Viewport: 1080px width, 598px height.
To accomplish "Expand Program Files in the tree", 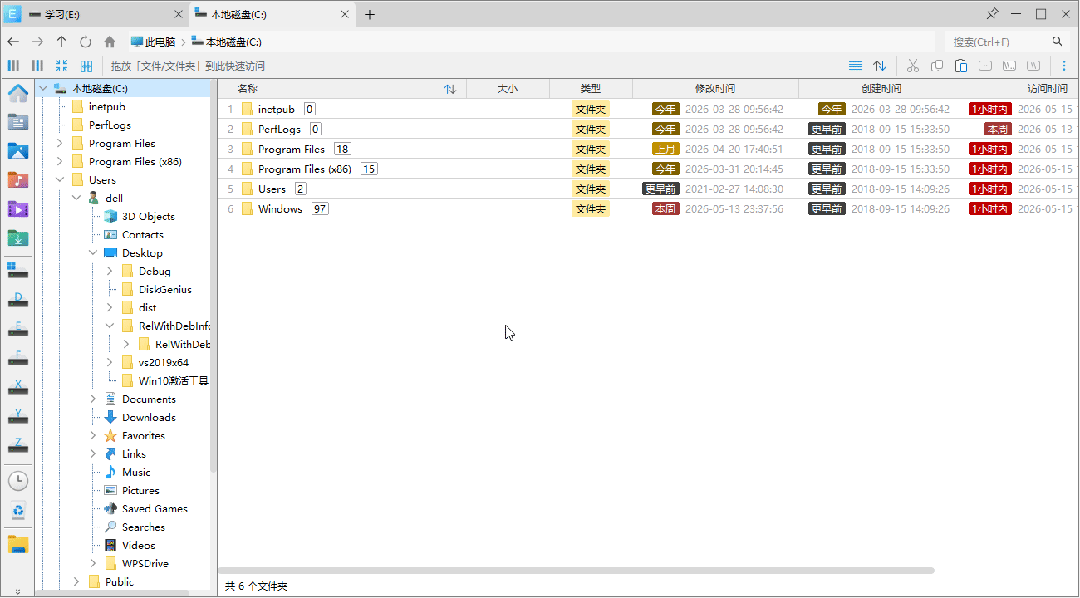I will [x=60, y=143].
